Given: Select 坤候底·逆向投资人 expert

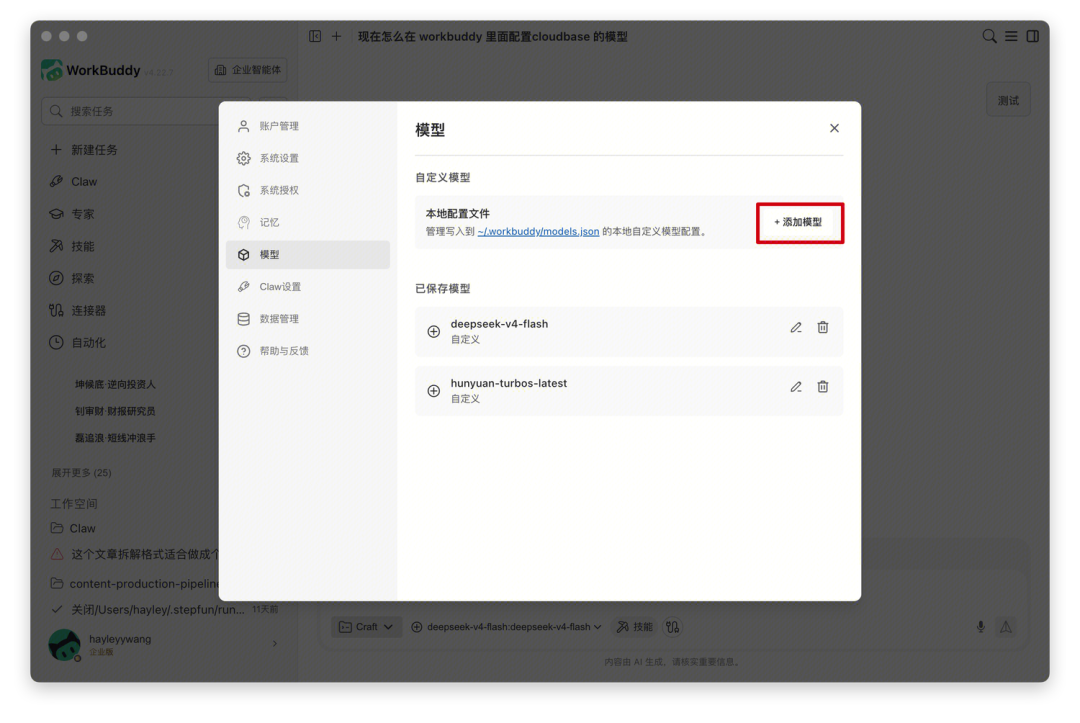Looking at the screenshot, I should pos(115,384).
